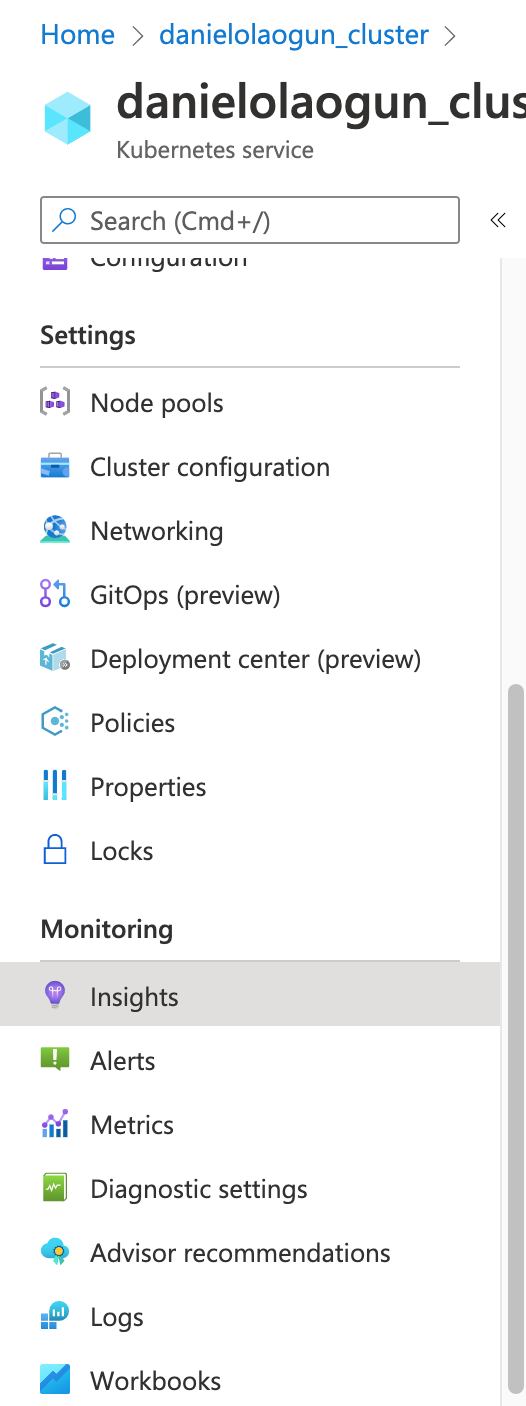Screen dimensions: 526x1406
Task: Click the GitOps (preview) branch icon
Action: pos(54,595)
